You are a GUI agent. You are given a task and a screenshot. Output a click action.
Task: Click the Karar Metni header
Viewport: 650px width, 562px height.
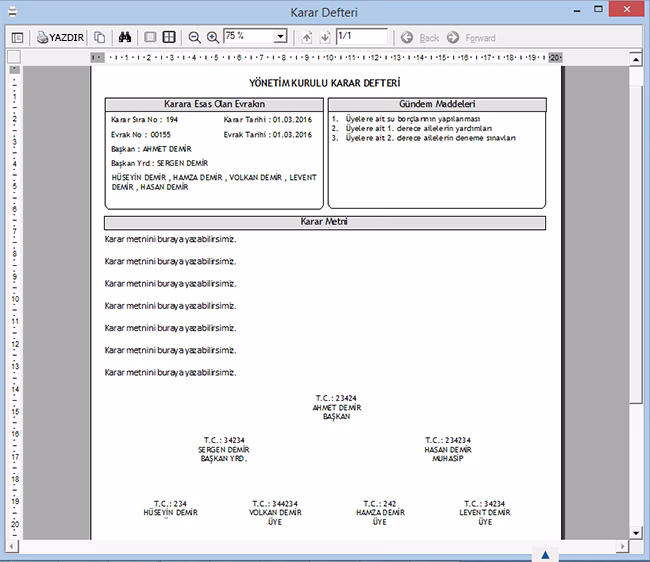coord(325,222)
